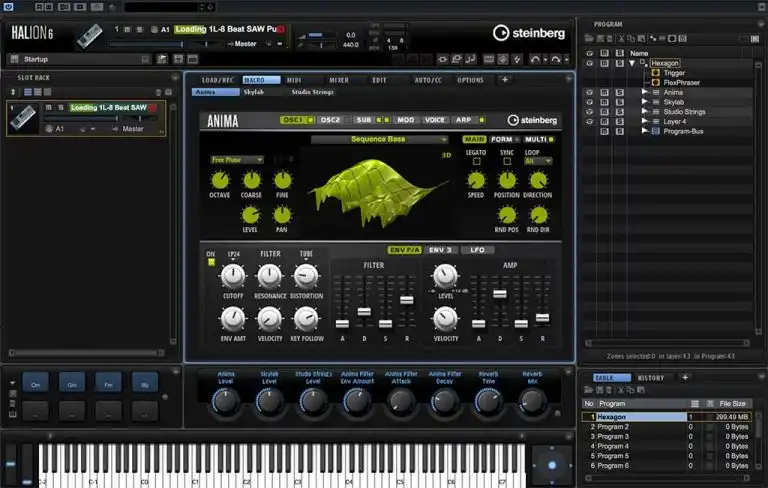Switch to the MIXER editor tab
This screenshot has width=768, height=488.
point(339,80)
